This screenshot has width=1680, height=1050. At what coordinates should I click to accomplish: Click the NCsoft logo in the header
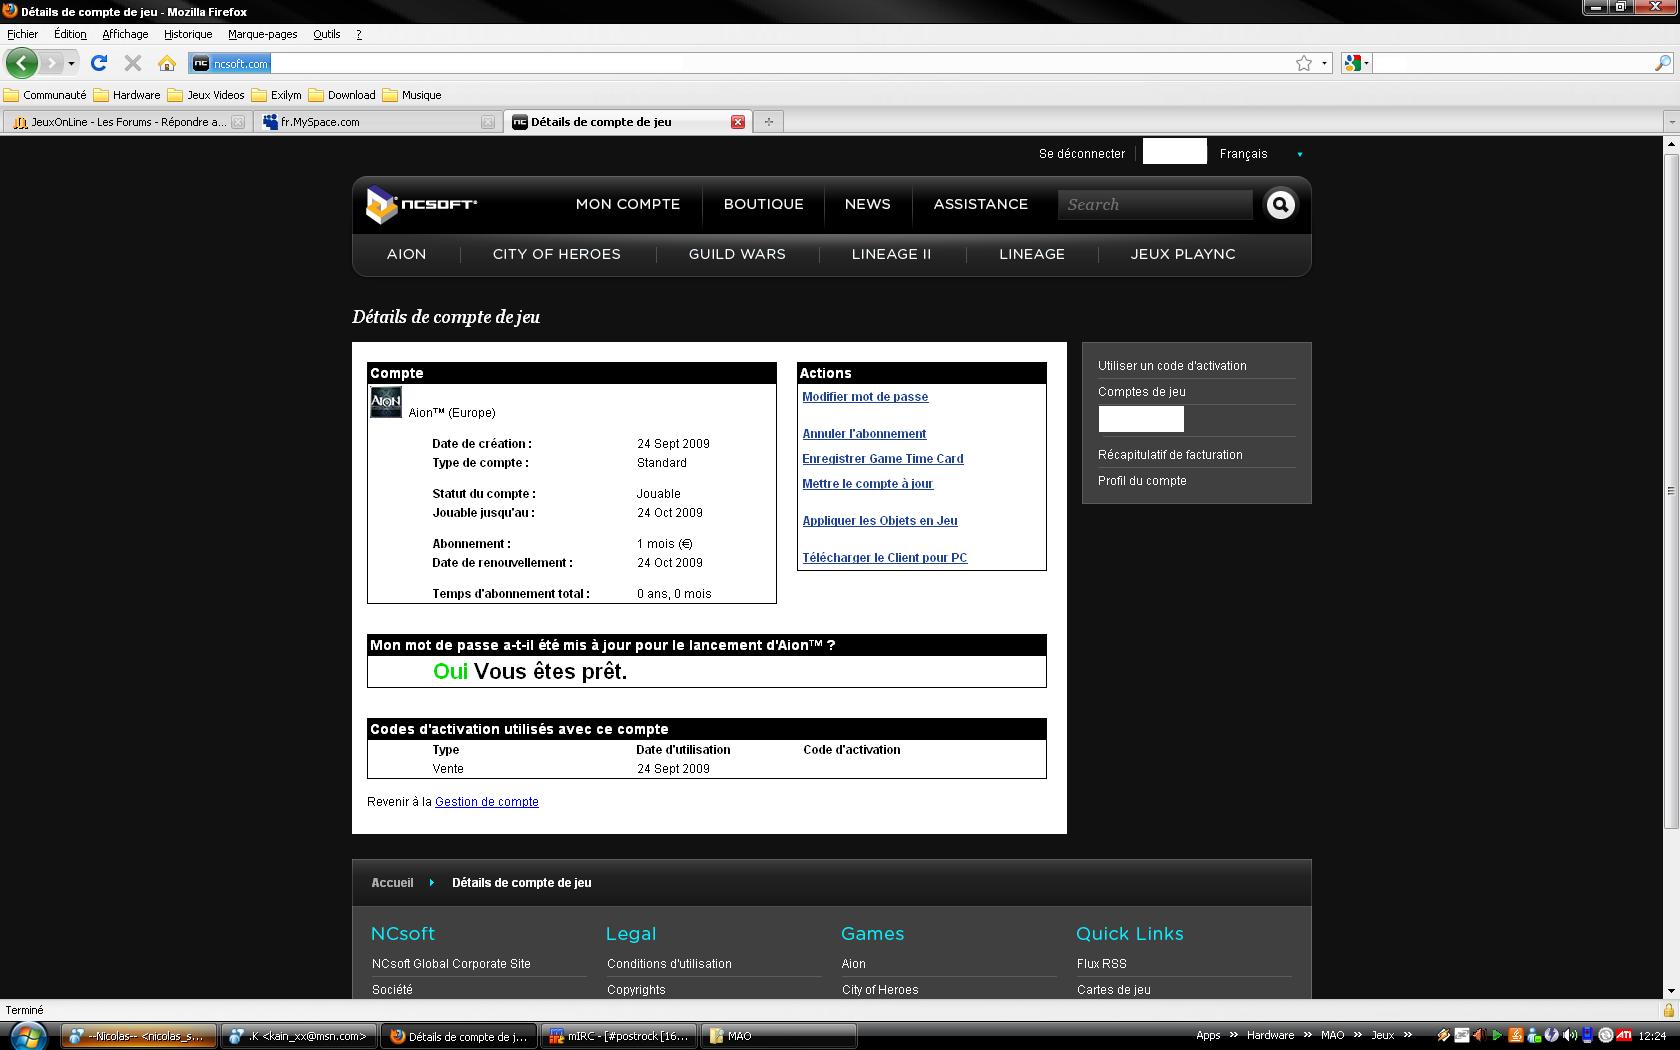pyautogui.click(x=421, y=204)
